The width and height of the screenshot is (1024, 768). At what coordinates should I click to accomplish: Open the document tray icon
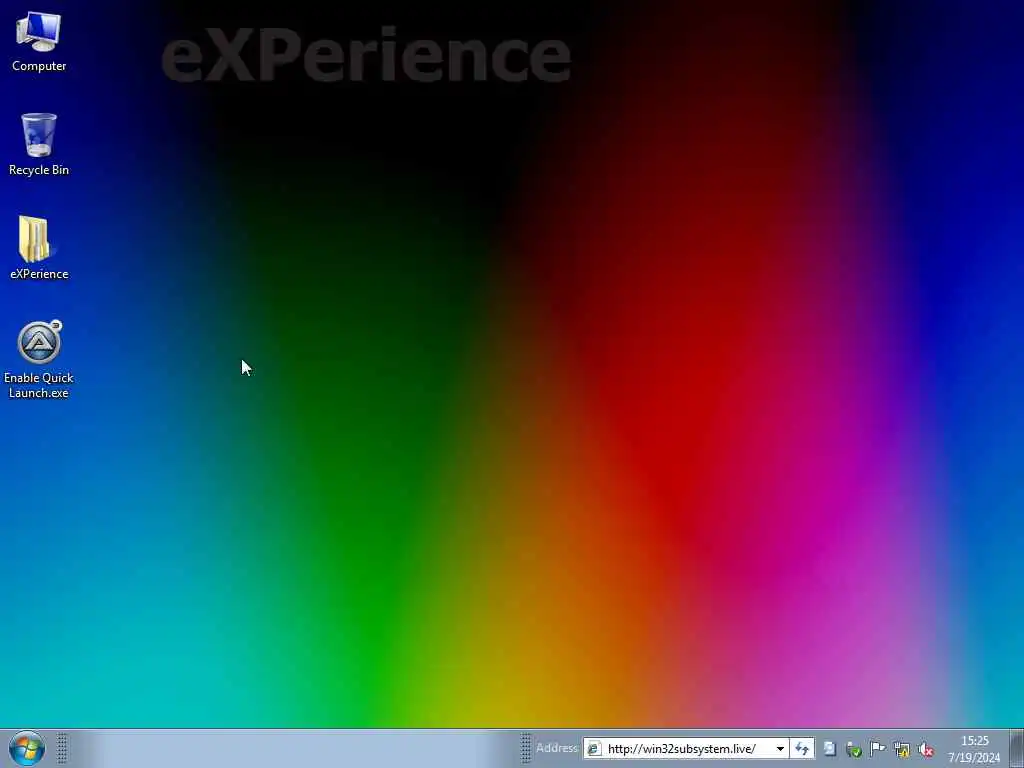[829, 748]
